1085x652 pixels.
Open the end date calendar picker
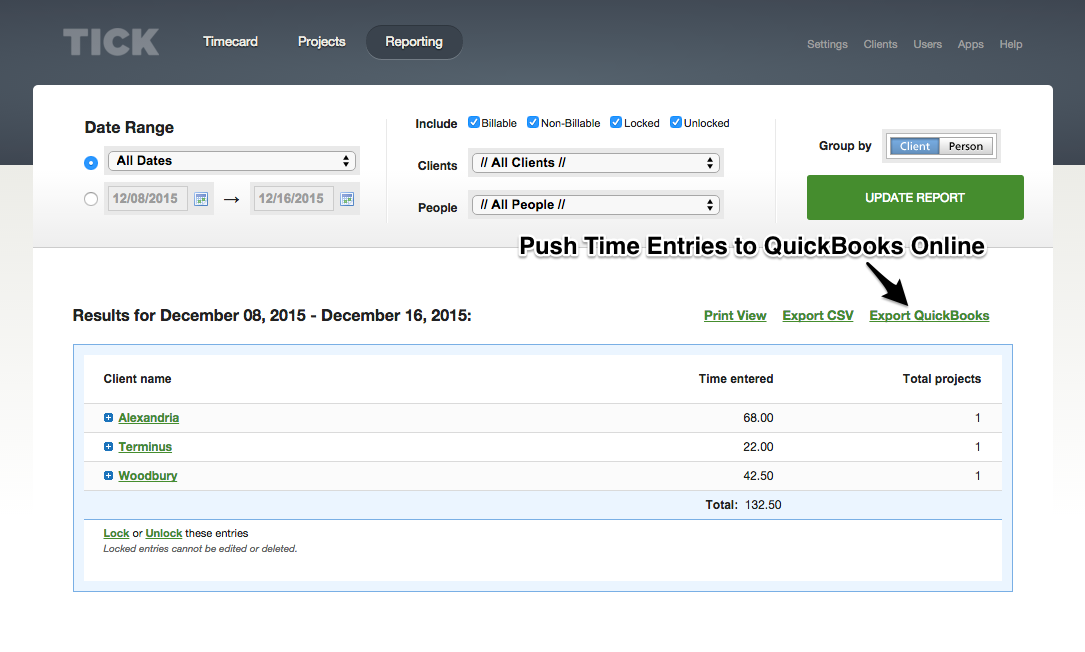pos(347,198)
